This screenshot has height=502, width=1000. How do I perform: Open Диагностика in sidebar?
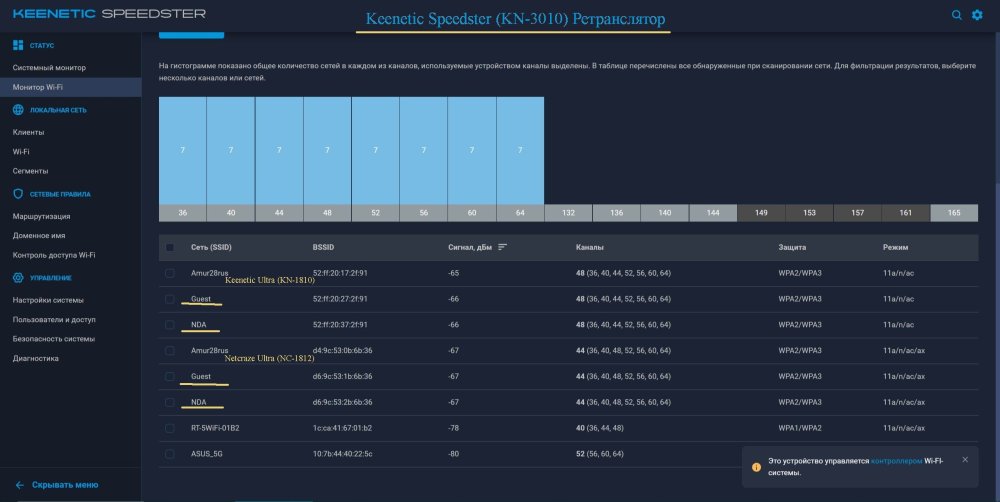[x=35, y=358]
